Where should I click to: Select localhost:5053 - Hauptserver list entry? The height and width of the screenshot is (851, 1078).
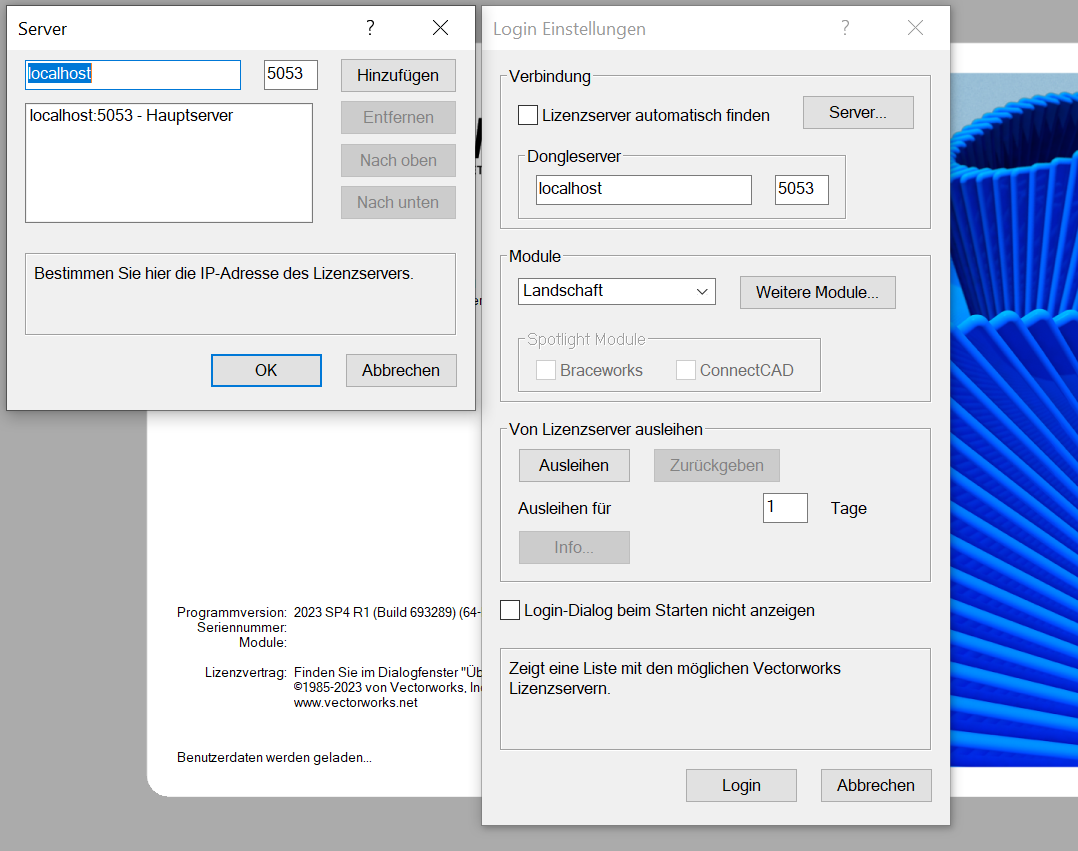(131, 115)
